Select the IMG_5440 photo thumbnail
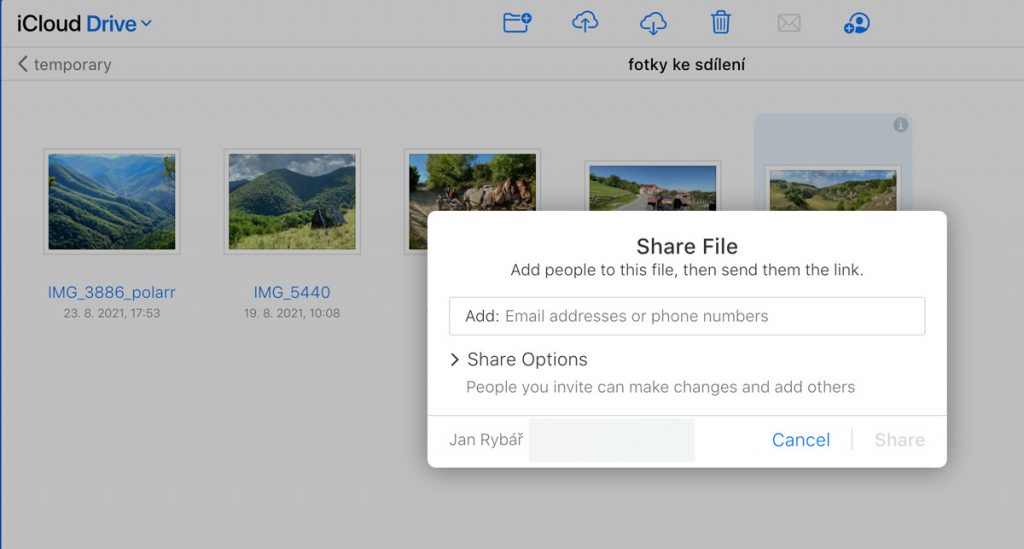The image size is (1024, 549). [x=292, y=201]
